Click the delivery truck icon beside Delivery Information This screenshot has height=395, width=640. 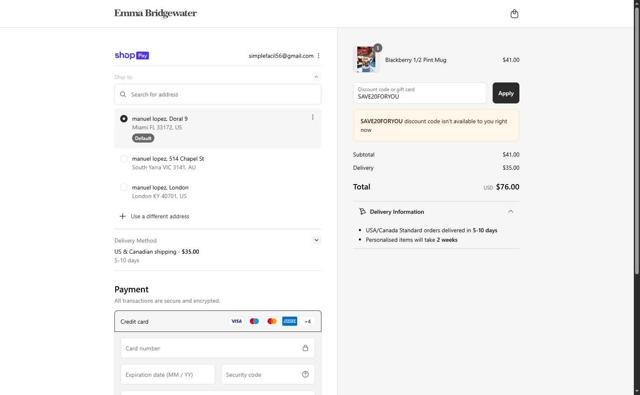click(x=362, y=212)
